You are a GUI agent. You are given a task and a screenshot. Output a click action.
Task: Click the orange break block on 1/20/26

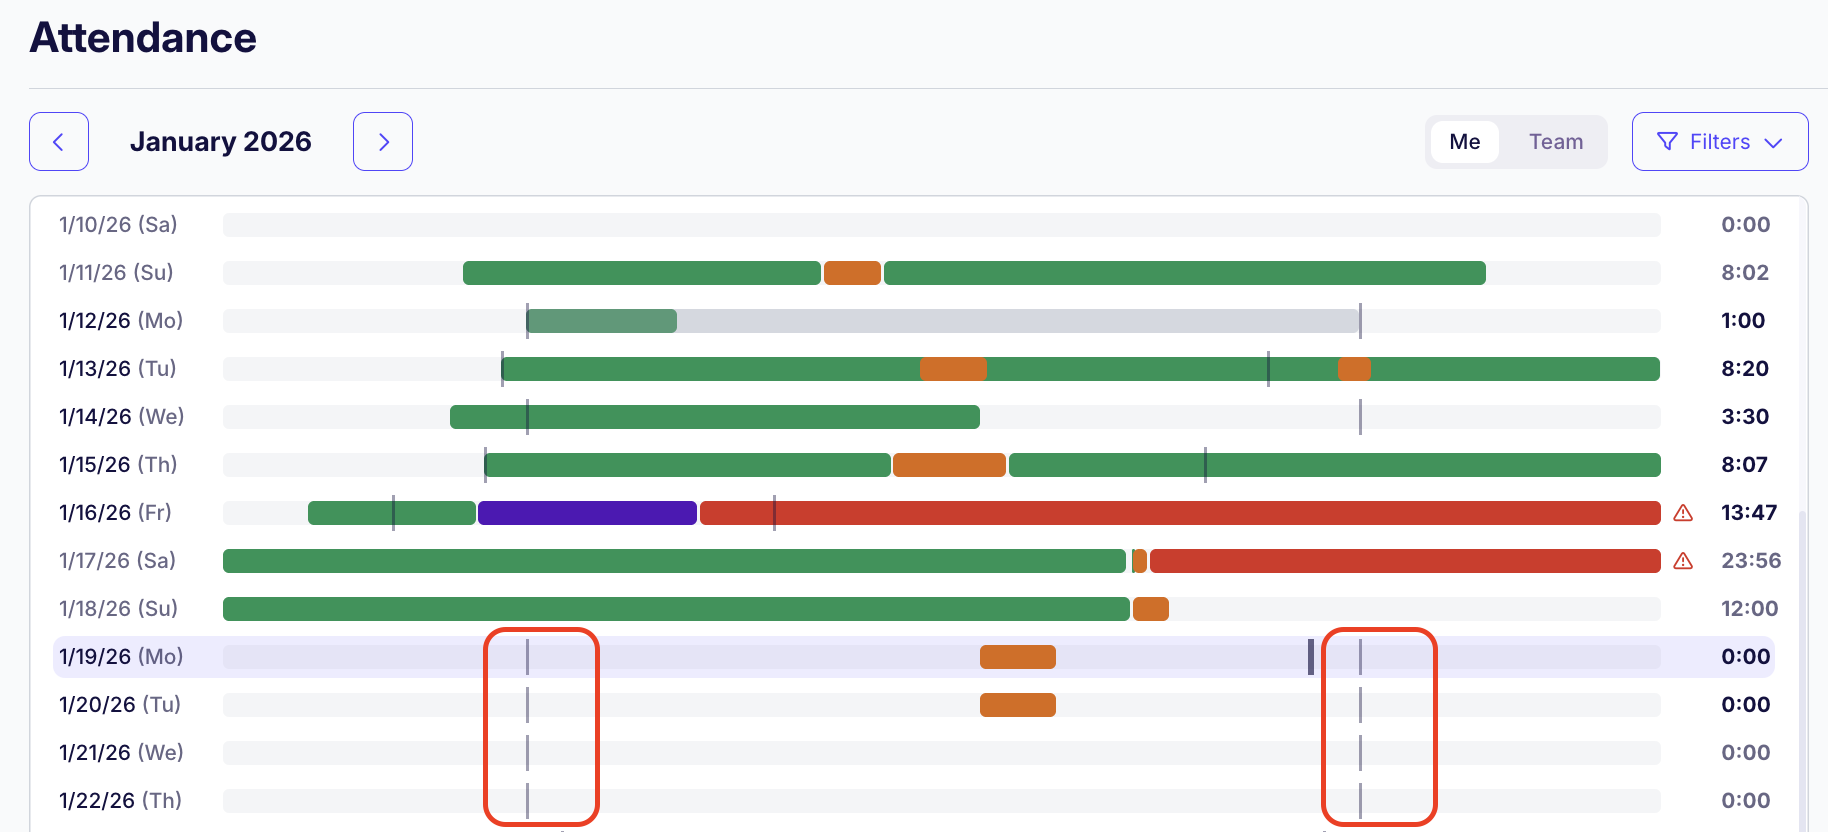pyautogui.click(x=1017, y=705)
